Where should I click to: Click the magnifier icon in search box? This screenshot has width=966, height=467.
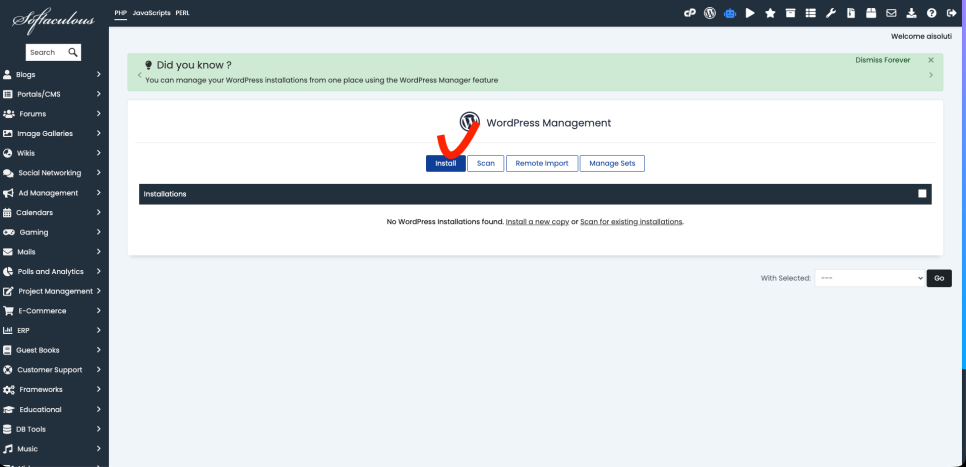73,52
